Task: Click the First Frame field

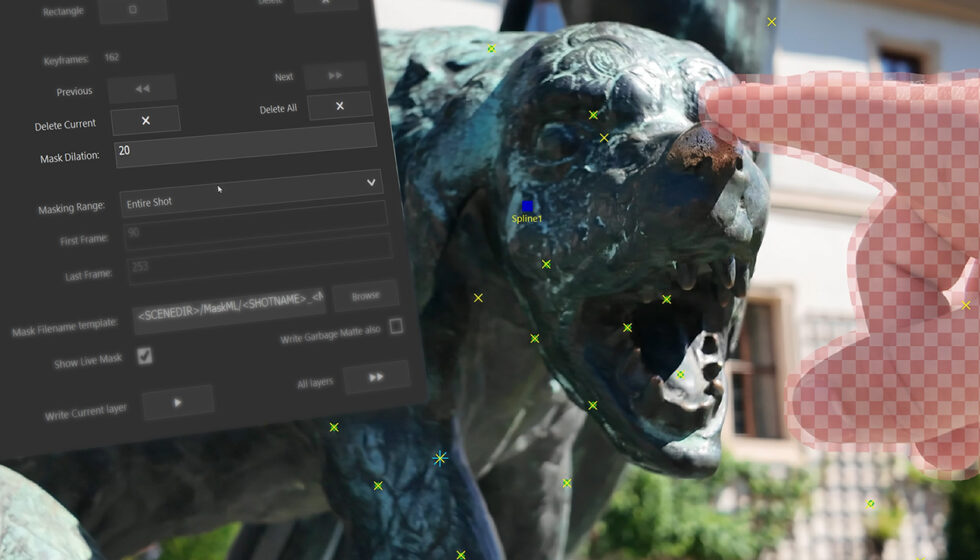Action: [x=256, y=226]
